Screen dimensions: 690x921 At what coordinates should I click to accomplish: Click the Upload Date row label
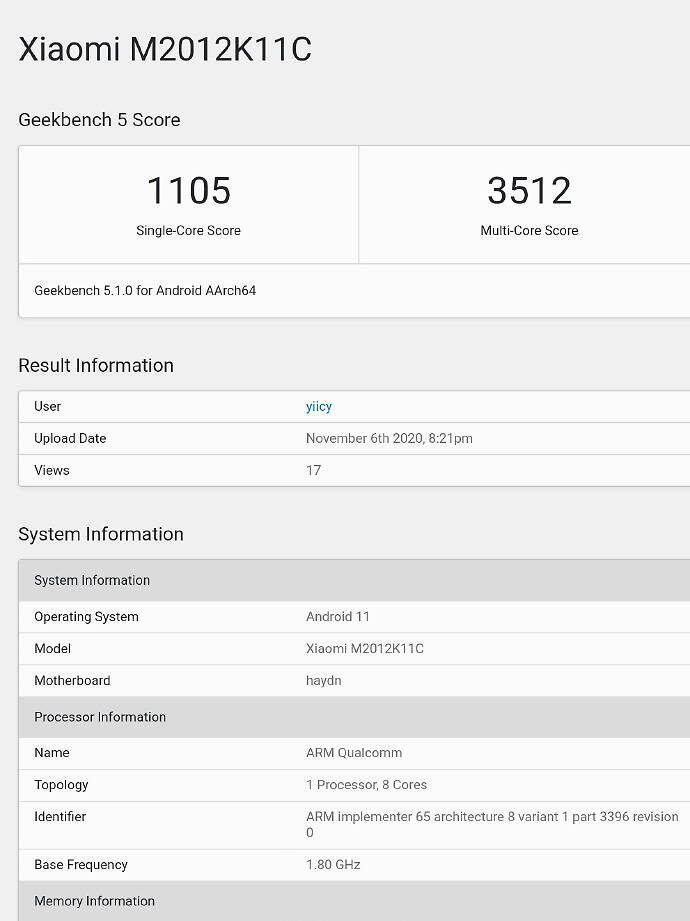pyautogui.click(x=70, y=438)
